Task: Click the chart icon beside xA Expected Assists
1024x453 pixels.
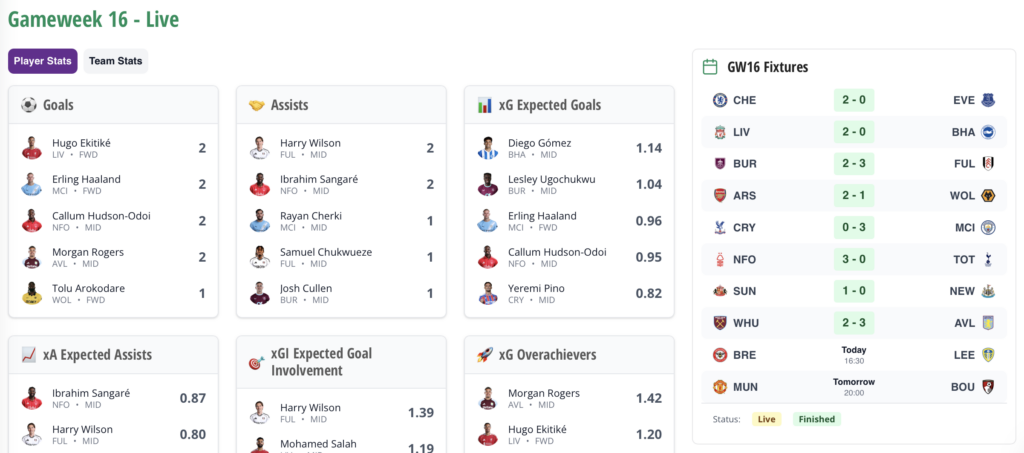Action: [x=28, y=355]
